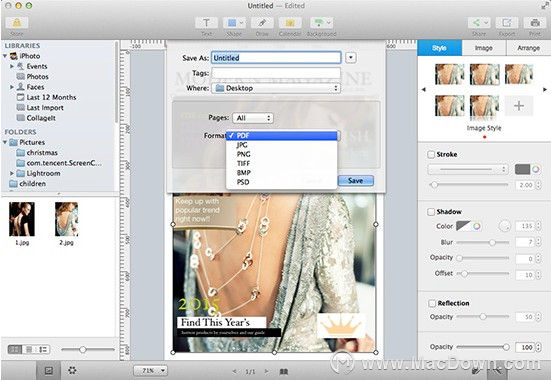The height and width of the screenshot is (380, 551).
Task: Click the Shadow Color swatch
Action: [463, 226]
